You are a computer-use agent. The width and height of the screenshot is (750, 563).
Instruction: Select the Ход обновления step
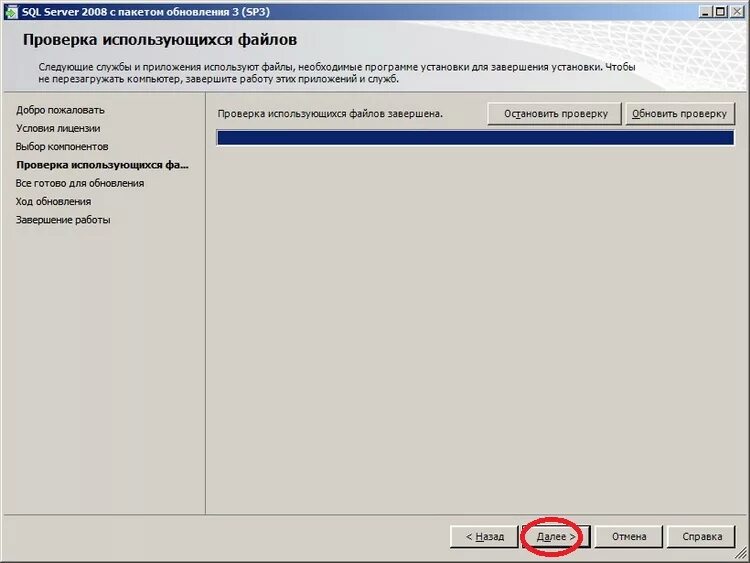[53, 201]
